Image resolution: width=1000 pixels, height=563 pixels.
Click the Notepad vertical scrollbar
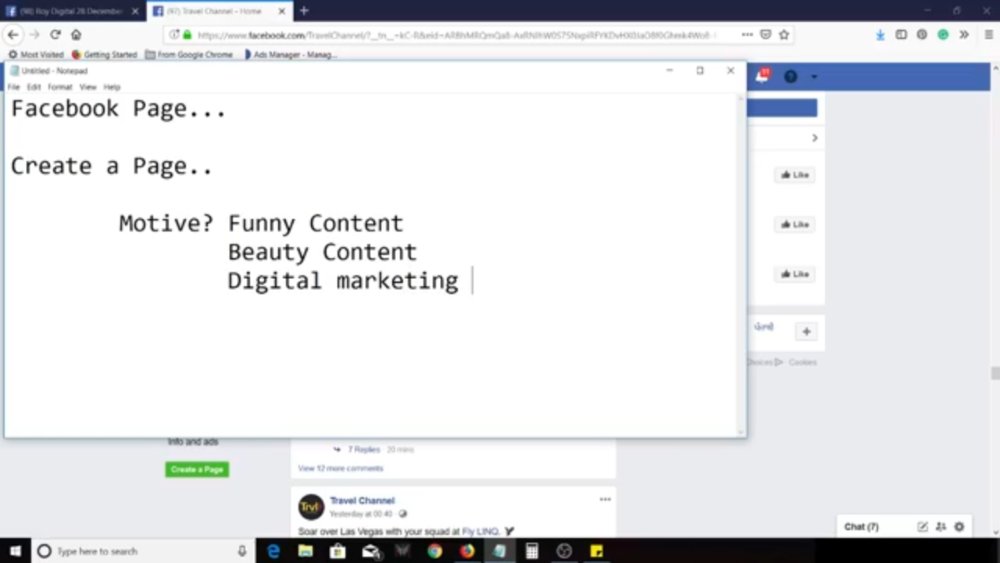coord(741,265)
